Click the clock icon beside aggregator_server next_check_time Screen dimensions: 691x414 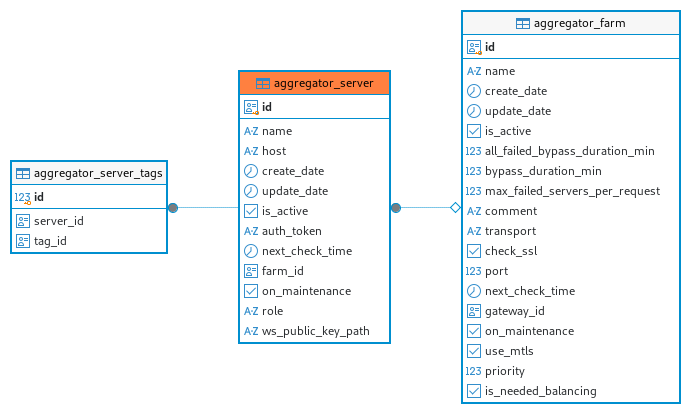click(251, 251)
